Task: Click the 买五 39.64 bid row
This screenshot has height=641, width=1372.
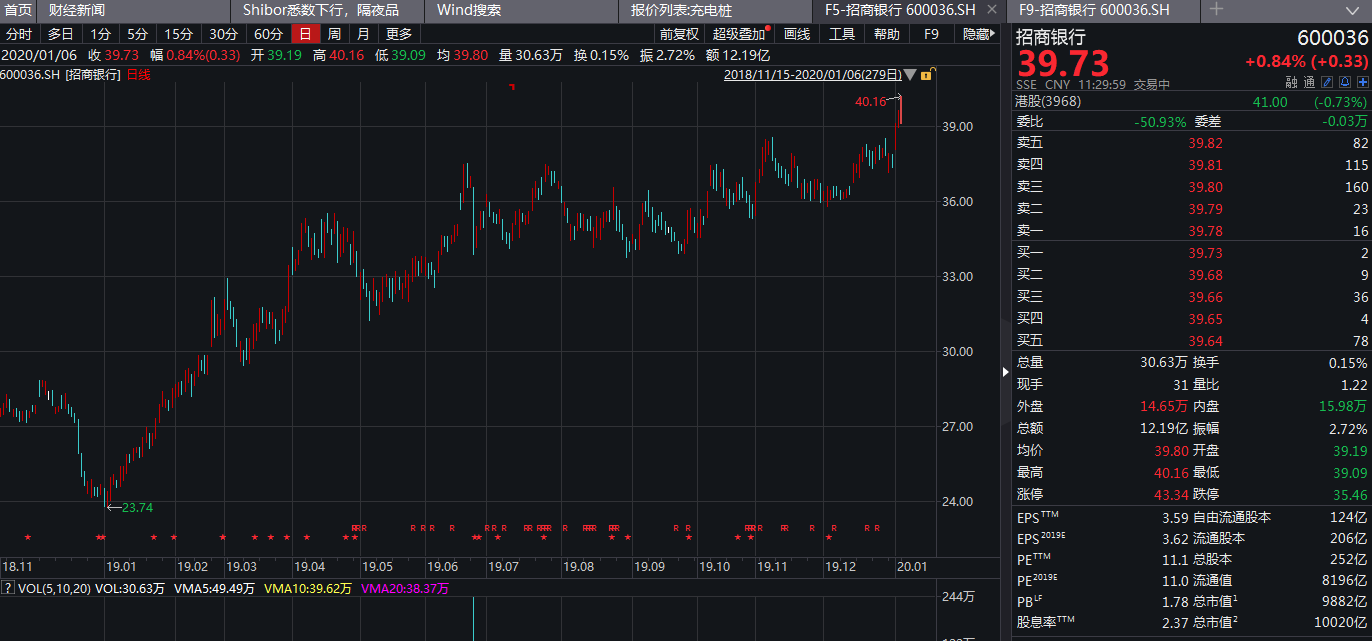Action: point(1190,341)
